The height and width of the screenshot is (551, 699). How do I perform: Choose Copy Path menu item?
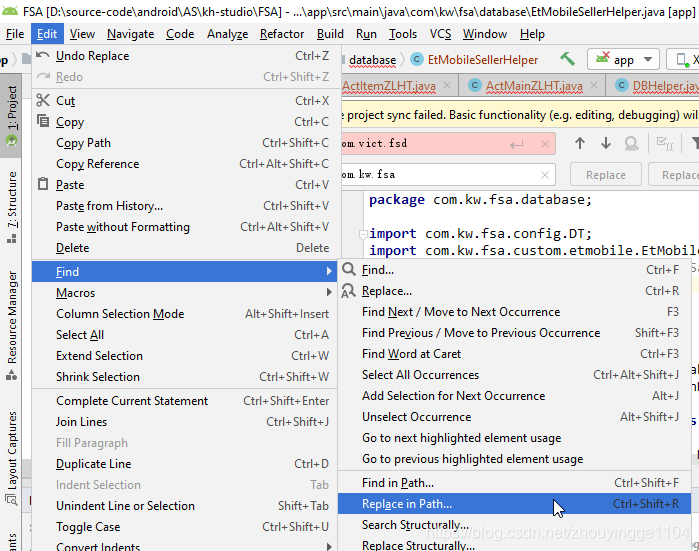[x=184, y=143]
